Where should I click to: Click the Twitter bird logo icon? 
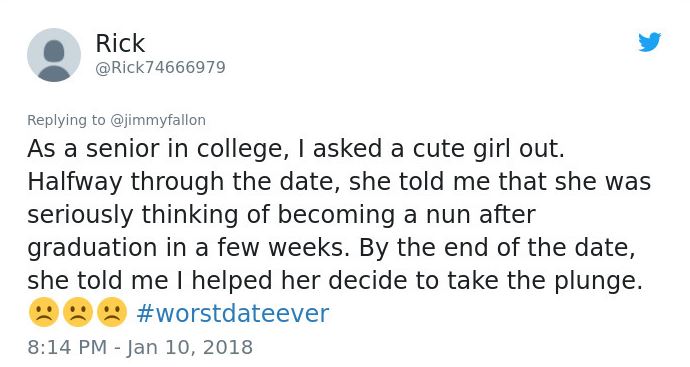tap(650, 42)
